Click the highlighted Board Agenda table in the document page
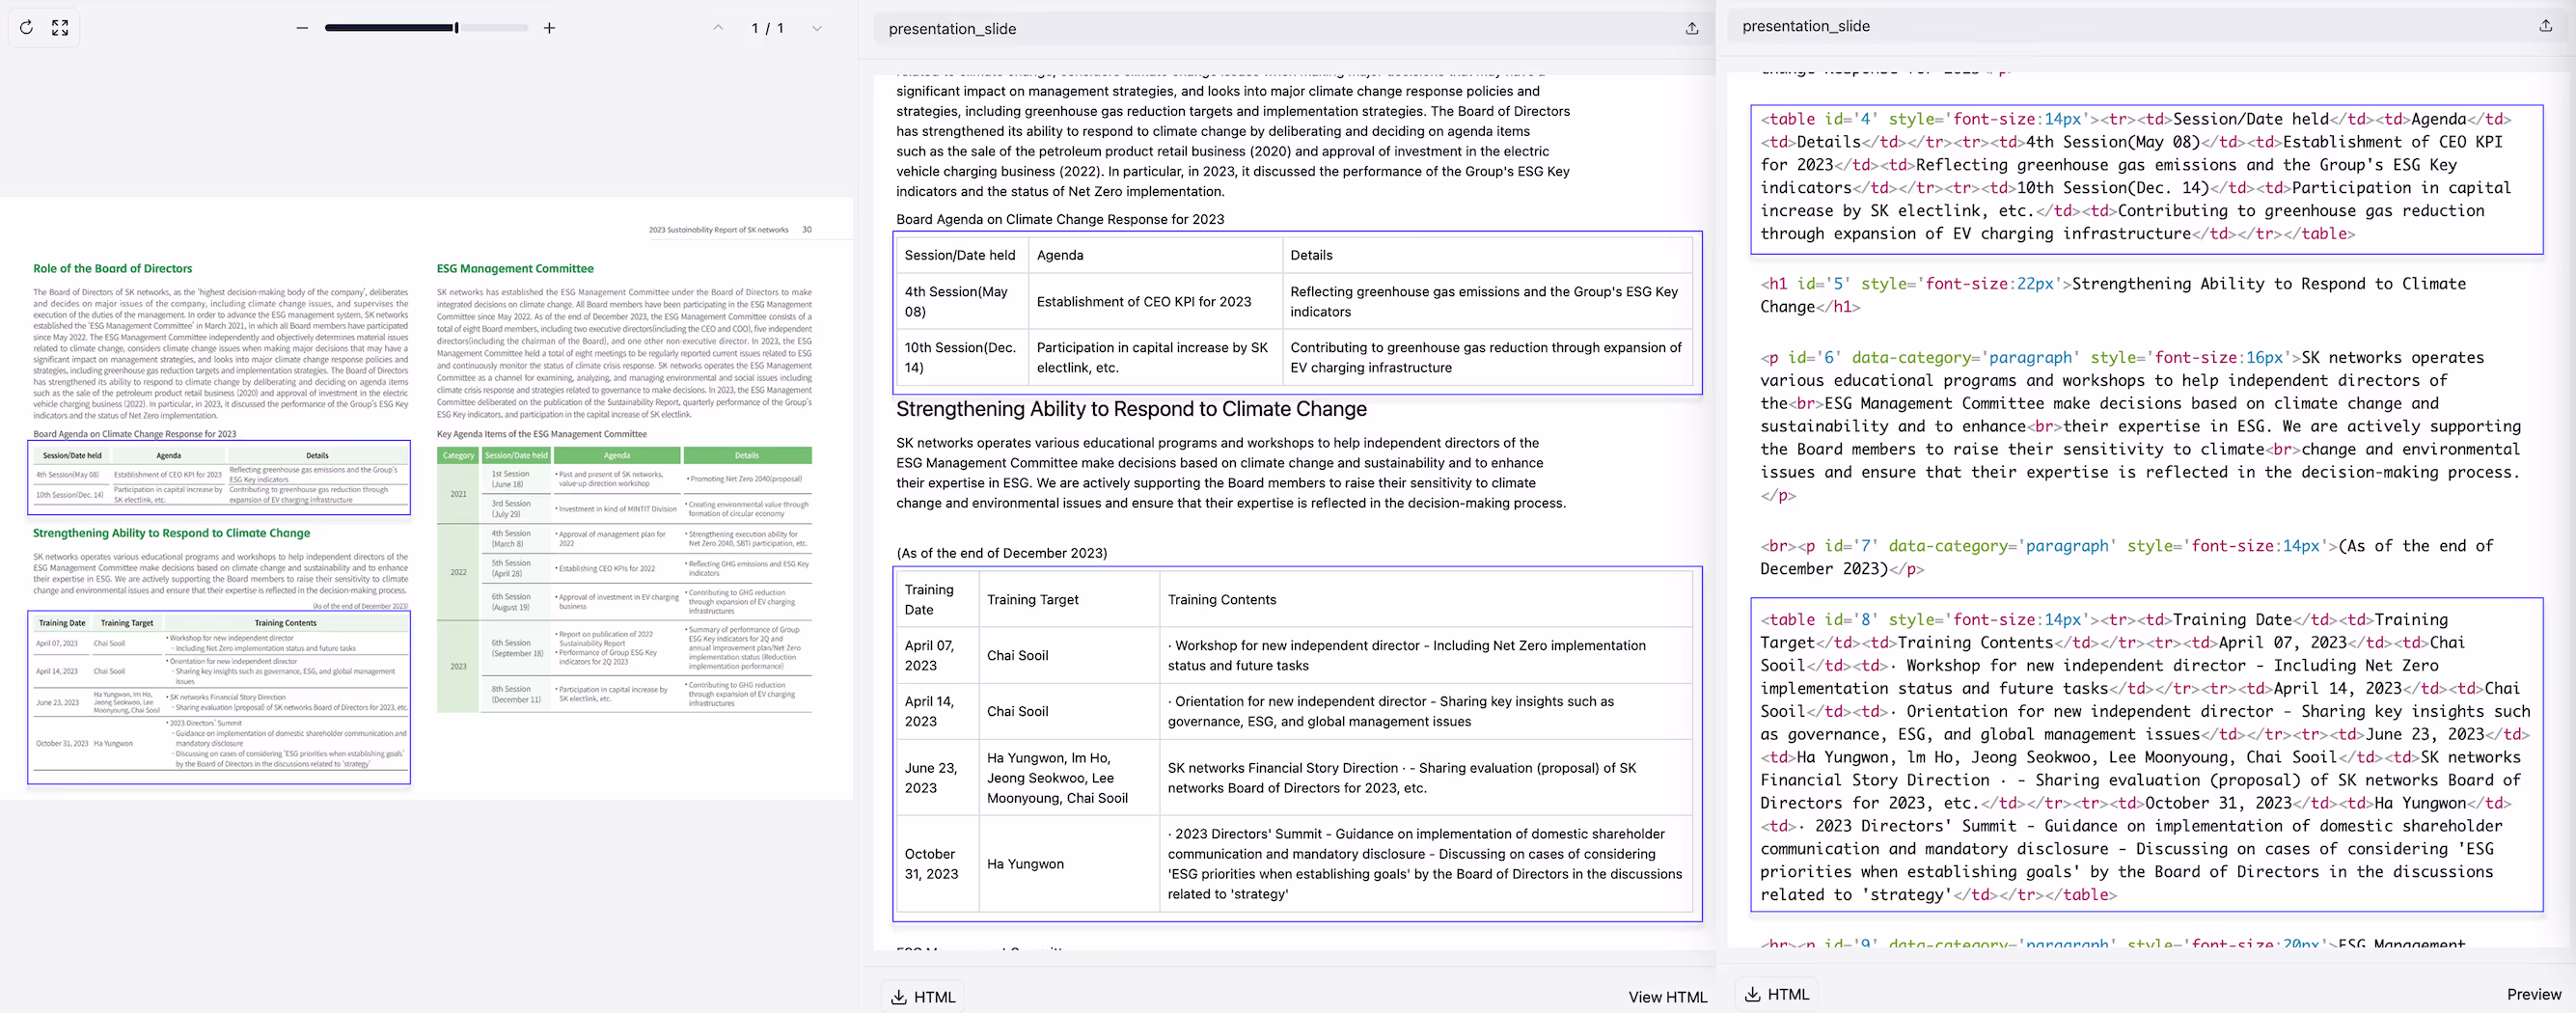The height and width of the screenshot is (1013, 2576). (219, 478)
